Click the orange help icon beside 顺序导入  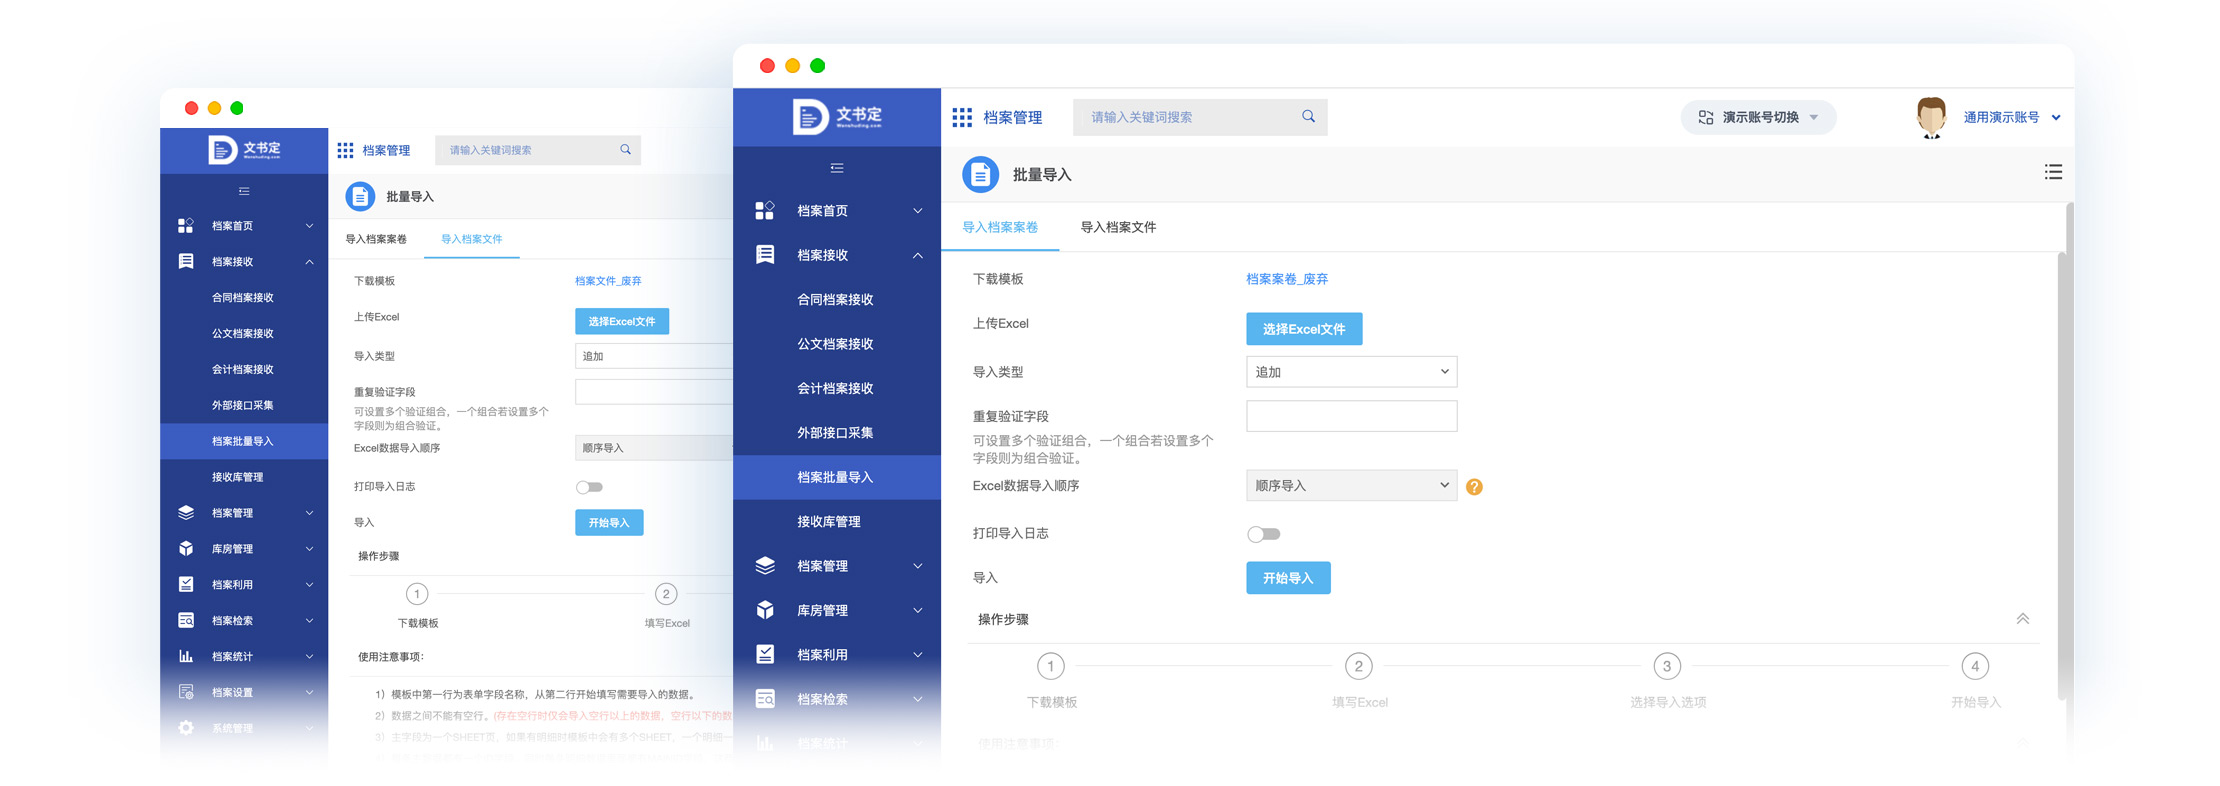coord(1474,487)
